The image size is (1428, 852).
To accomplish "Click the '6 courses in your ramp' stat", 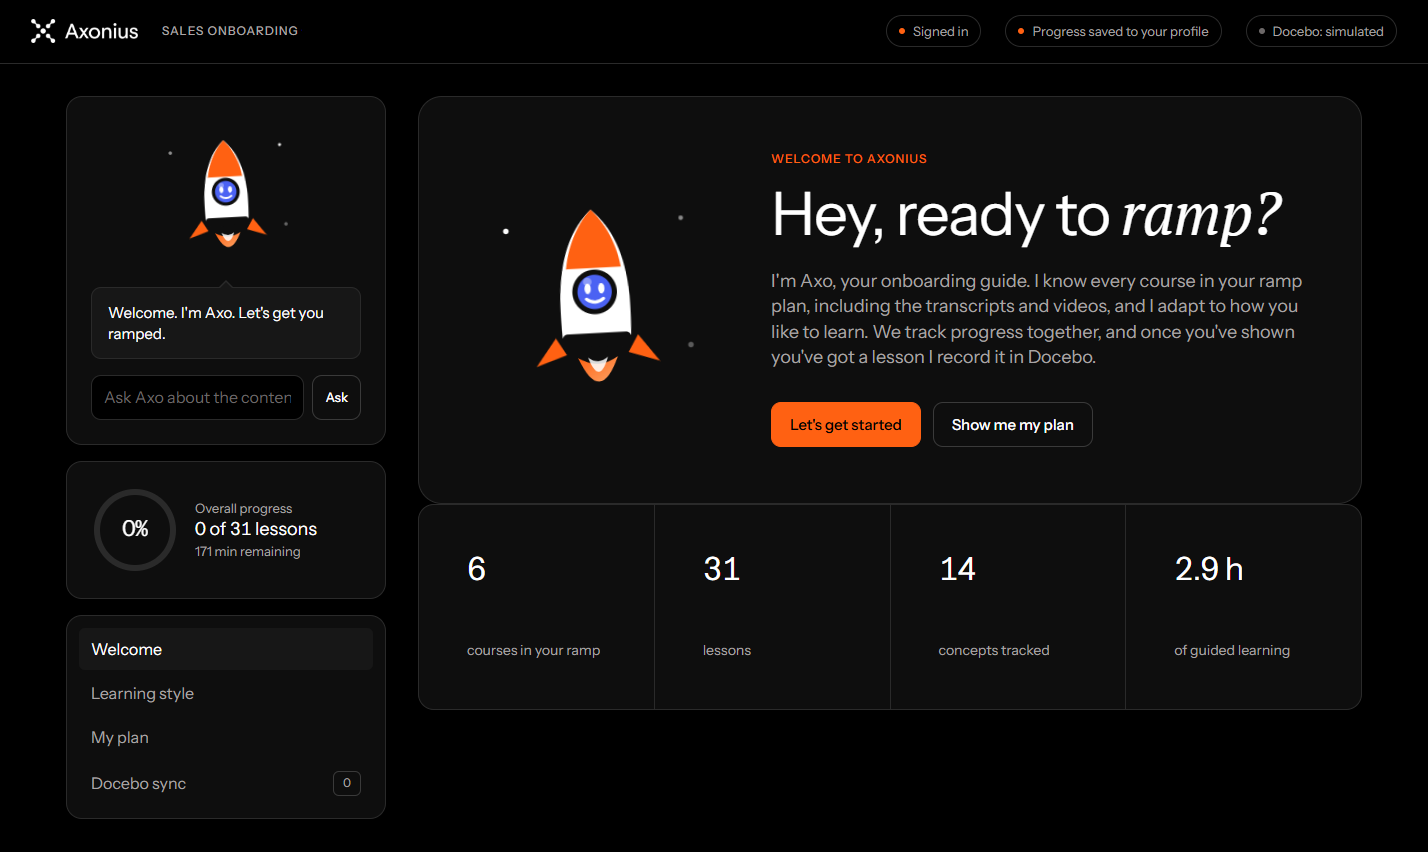I will (x=536, y=607).
